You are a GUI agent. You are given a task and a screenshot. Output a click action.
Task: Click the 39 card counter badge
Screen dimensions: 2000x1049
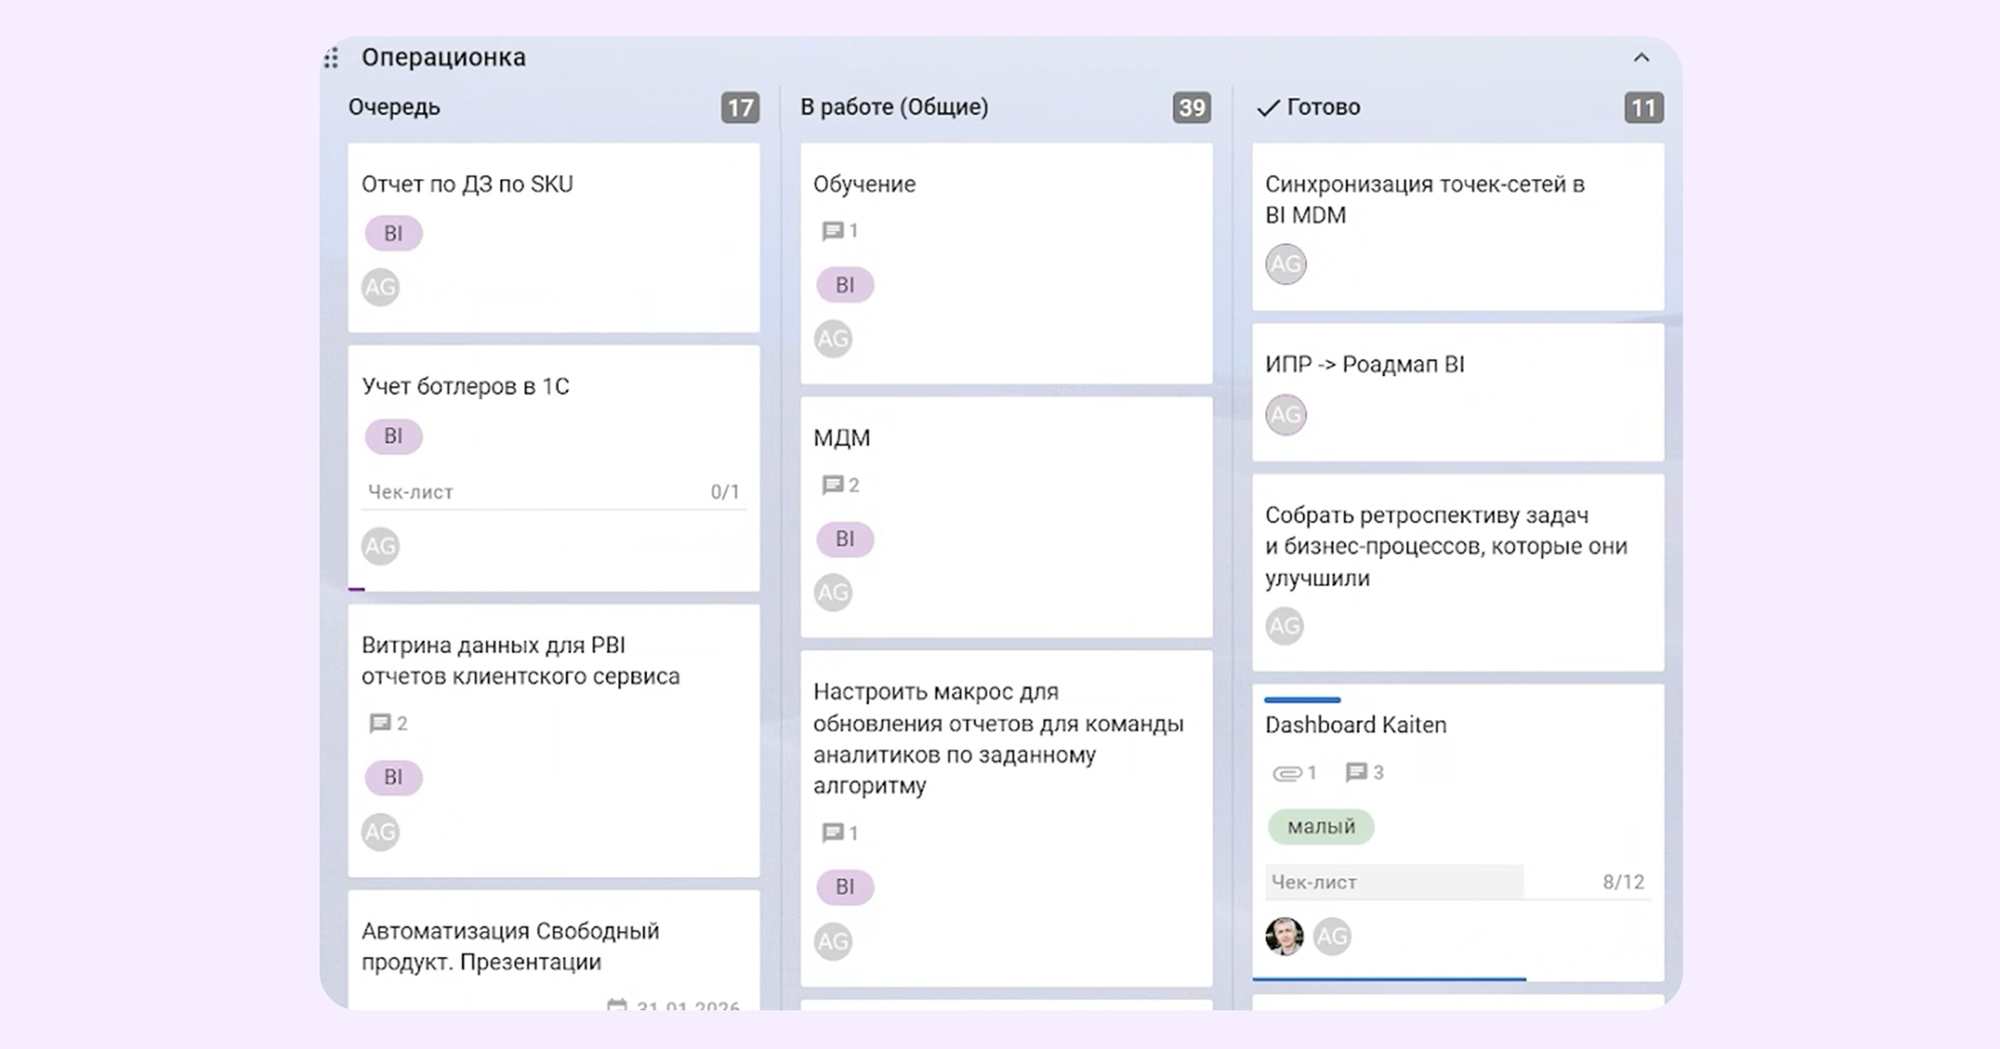click(1191, 108)
